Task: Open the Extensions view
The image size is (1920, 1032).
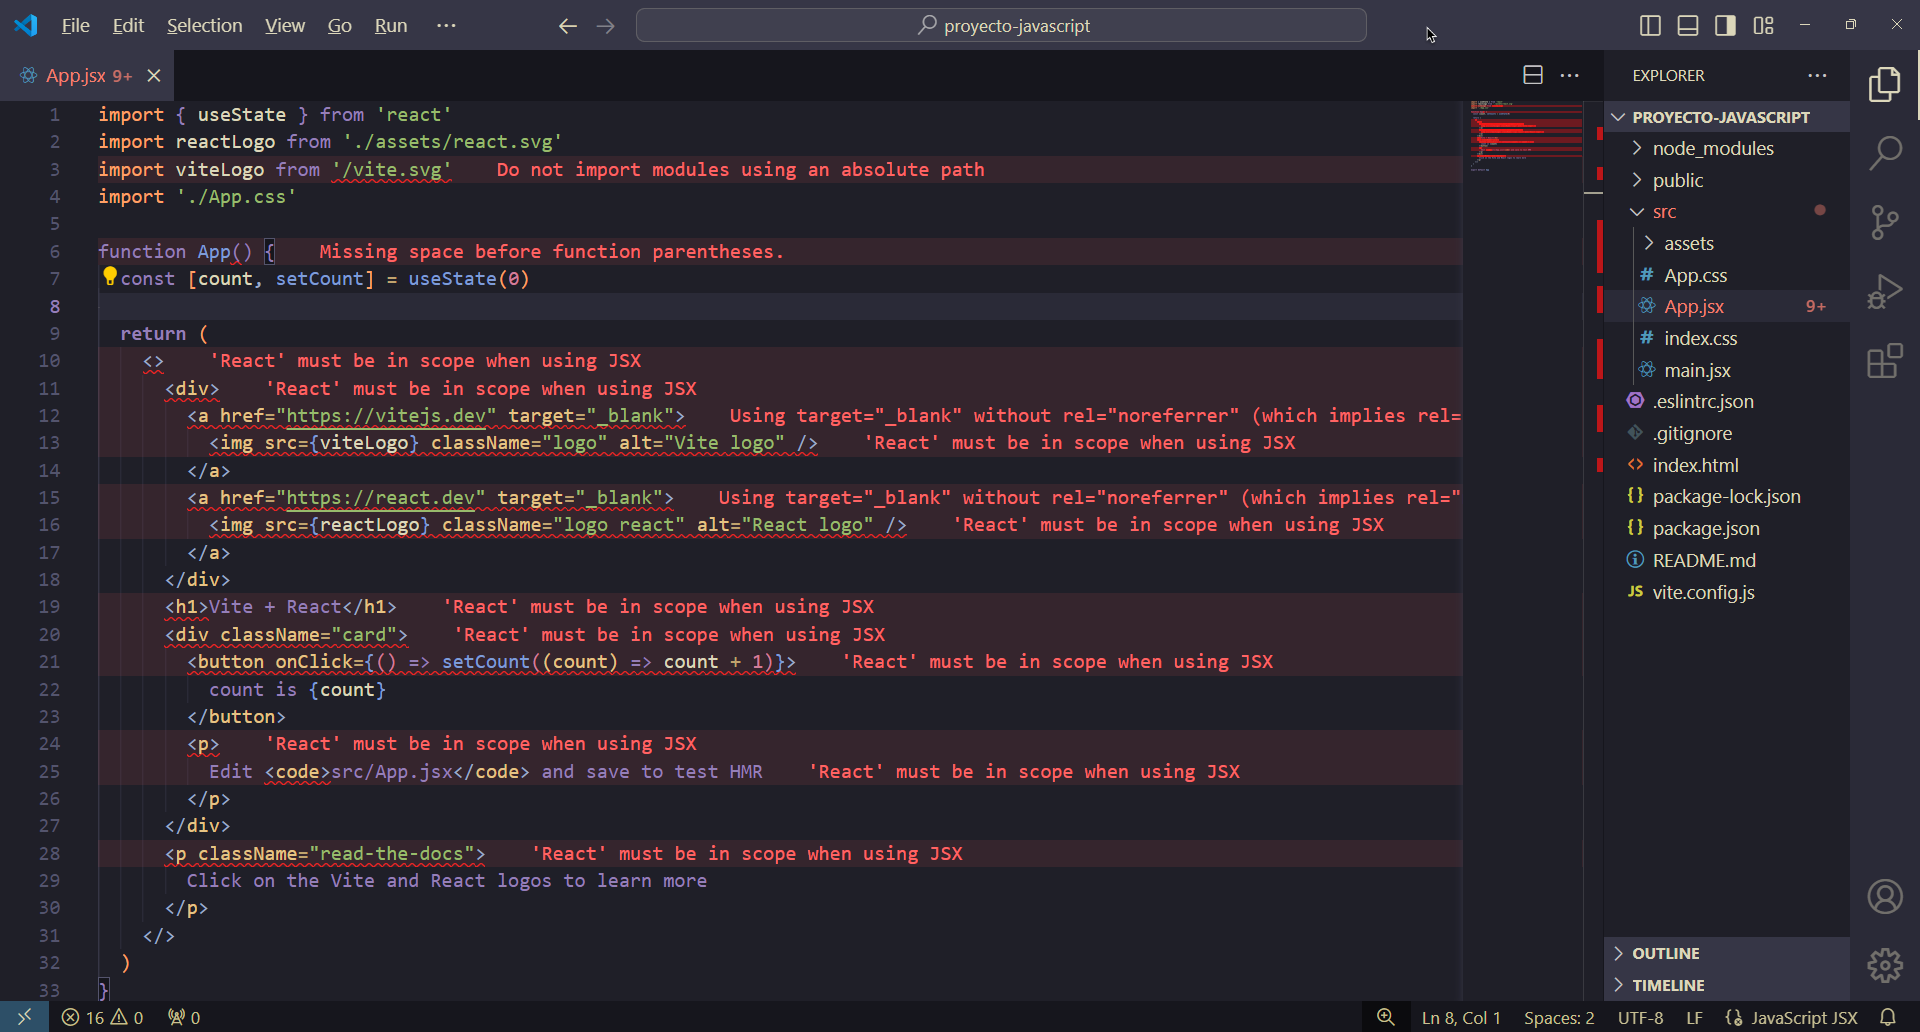Action: pyautogui.click(x=1885, y=361)
